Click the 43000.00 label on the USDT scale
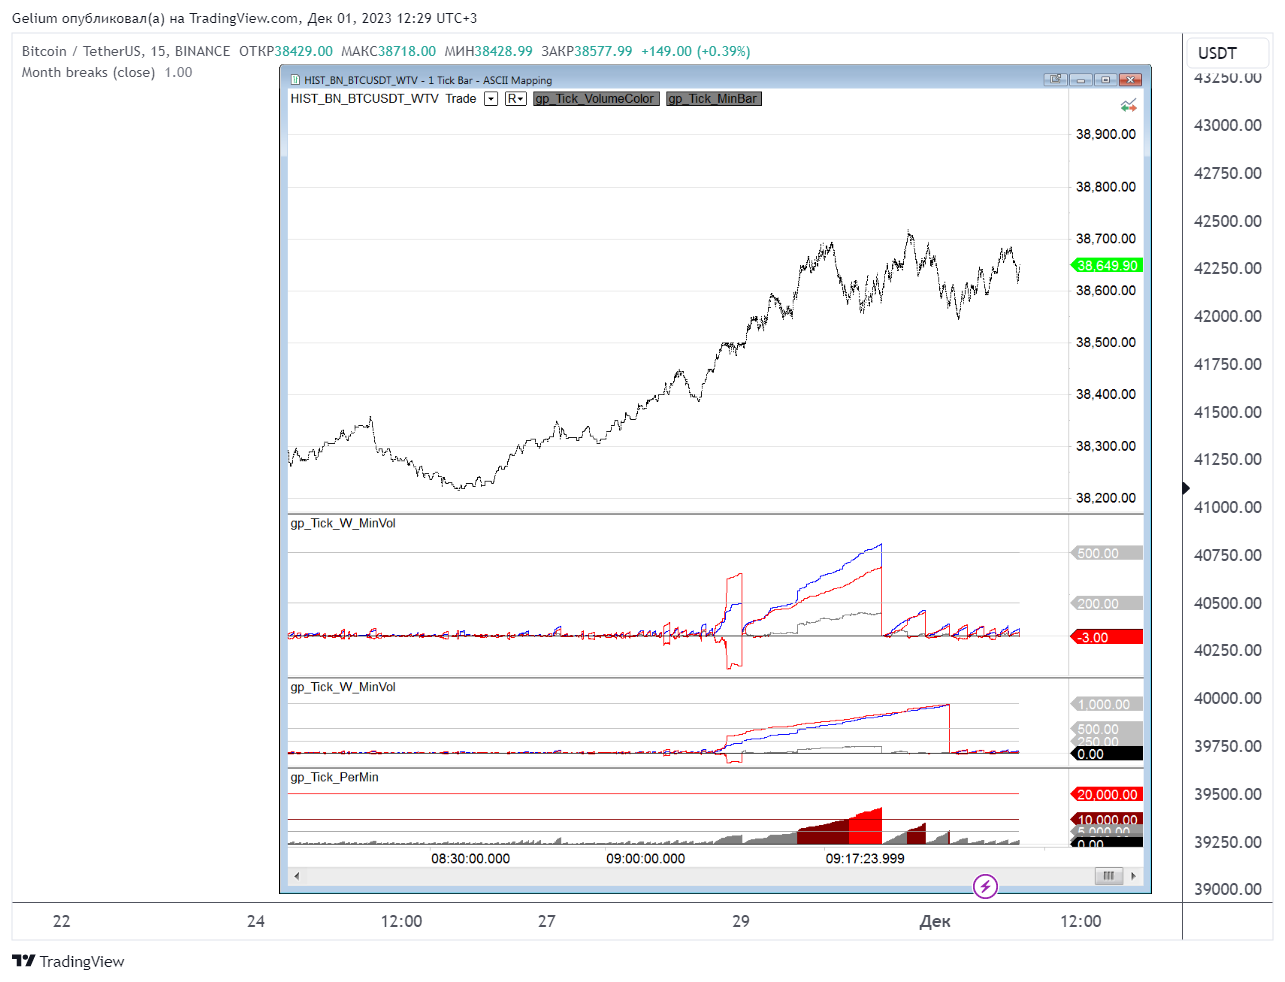Screen dimensions: 1285x982 (1228, 125)
